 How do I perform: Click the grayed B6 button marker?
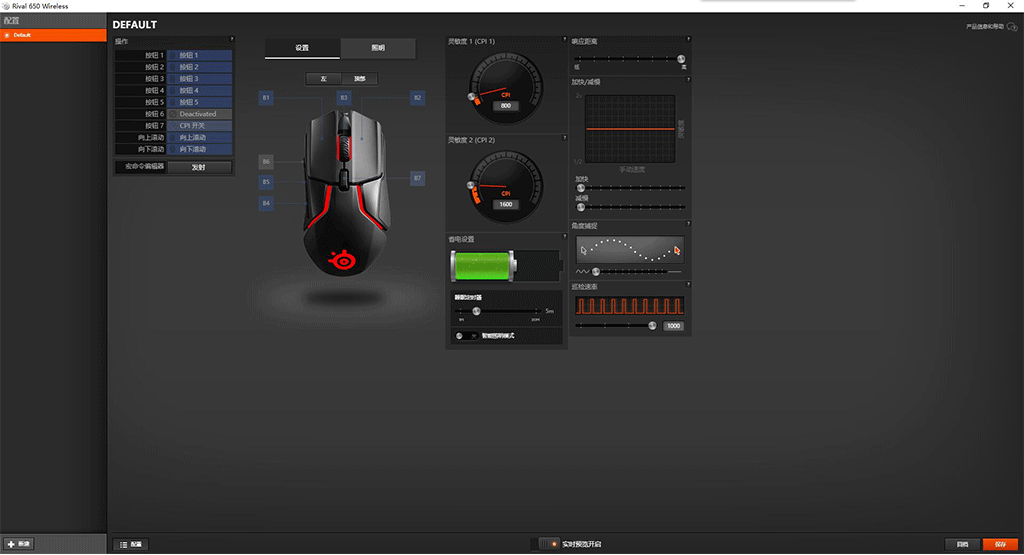click(x=266, y=161)
